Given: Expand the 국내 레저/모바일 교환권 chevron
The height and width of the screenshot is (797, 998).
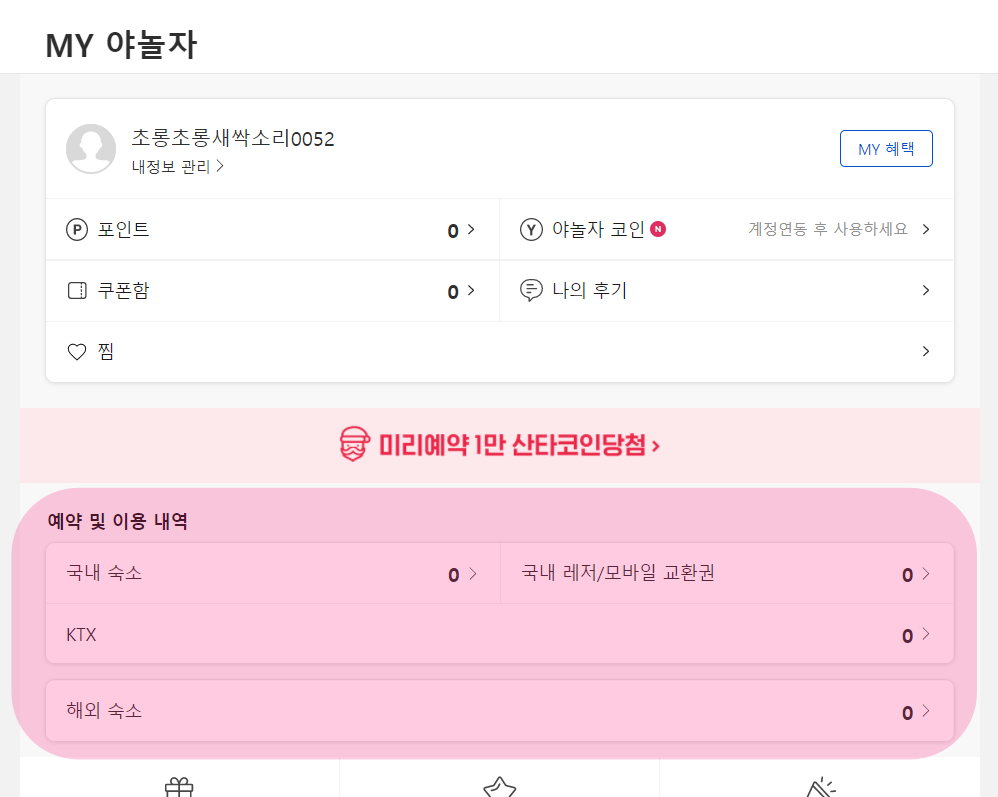Looking at the screenshot, I should 926,574.
